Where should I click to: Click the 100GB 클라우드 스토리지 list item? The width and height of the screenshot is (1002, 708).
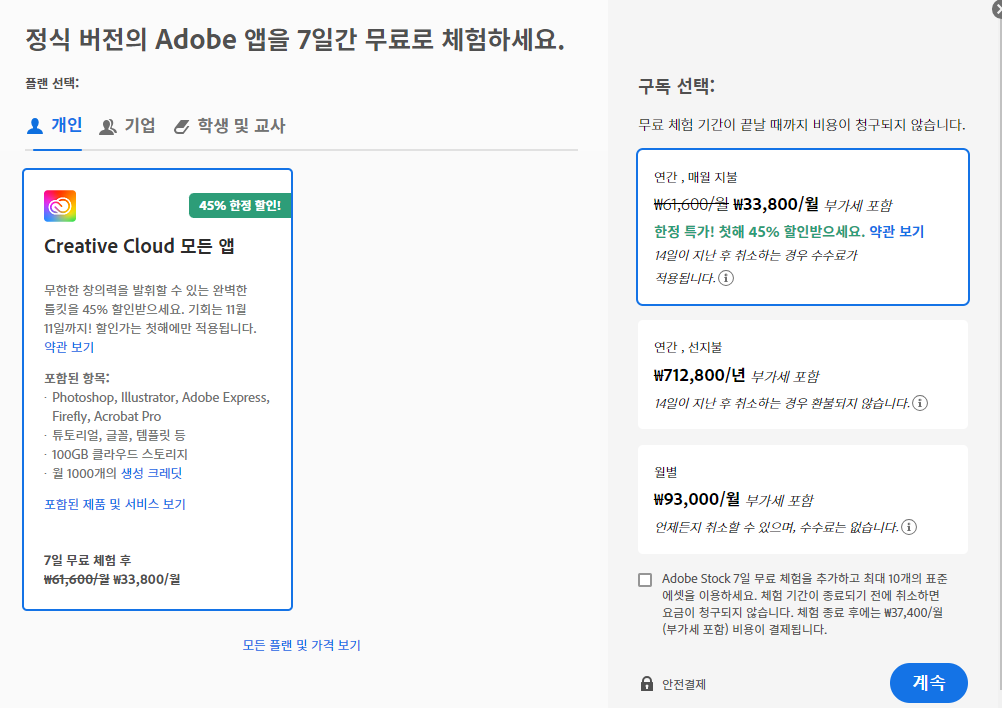pyautogui.click(x=119, y=454)
